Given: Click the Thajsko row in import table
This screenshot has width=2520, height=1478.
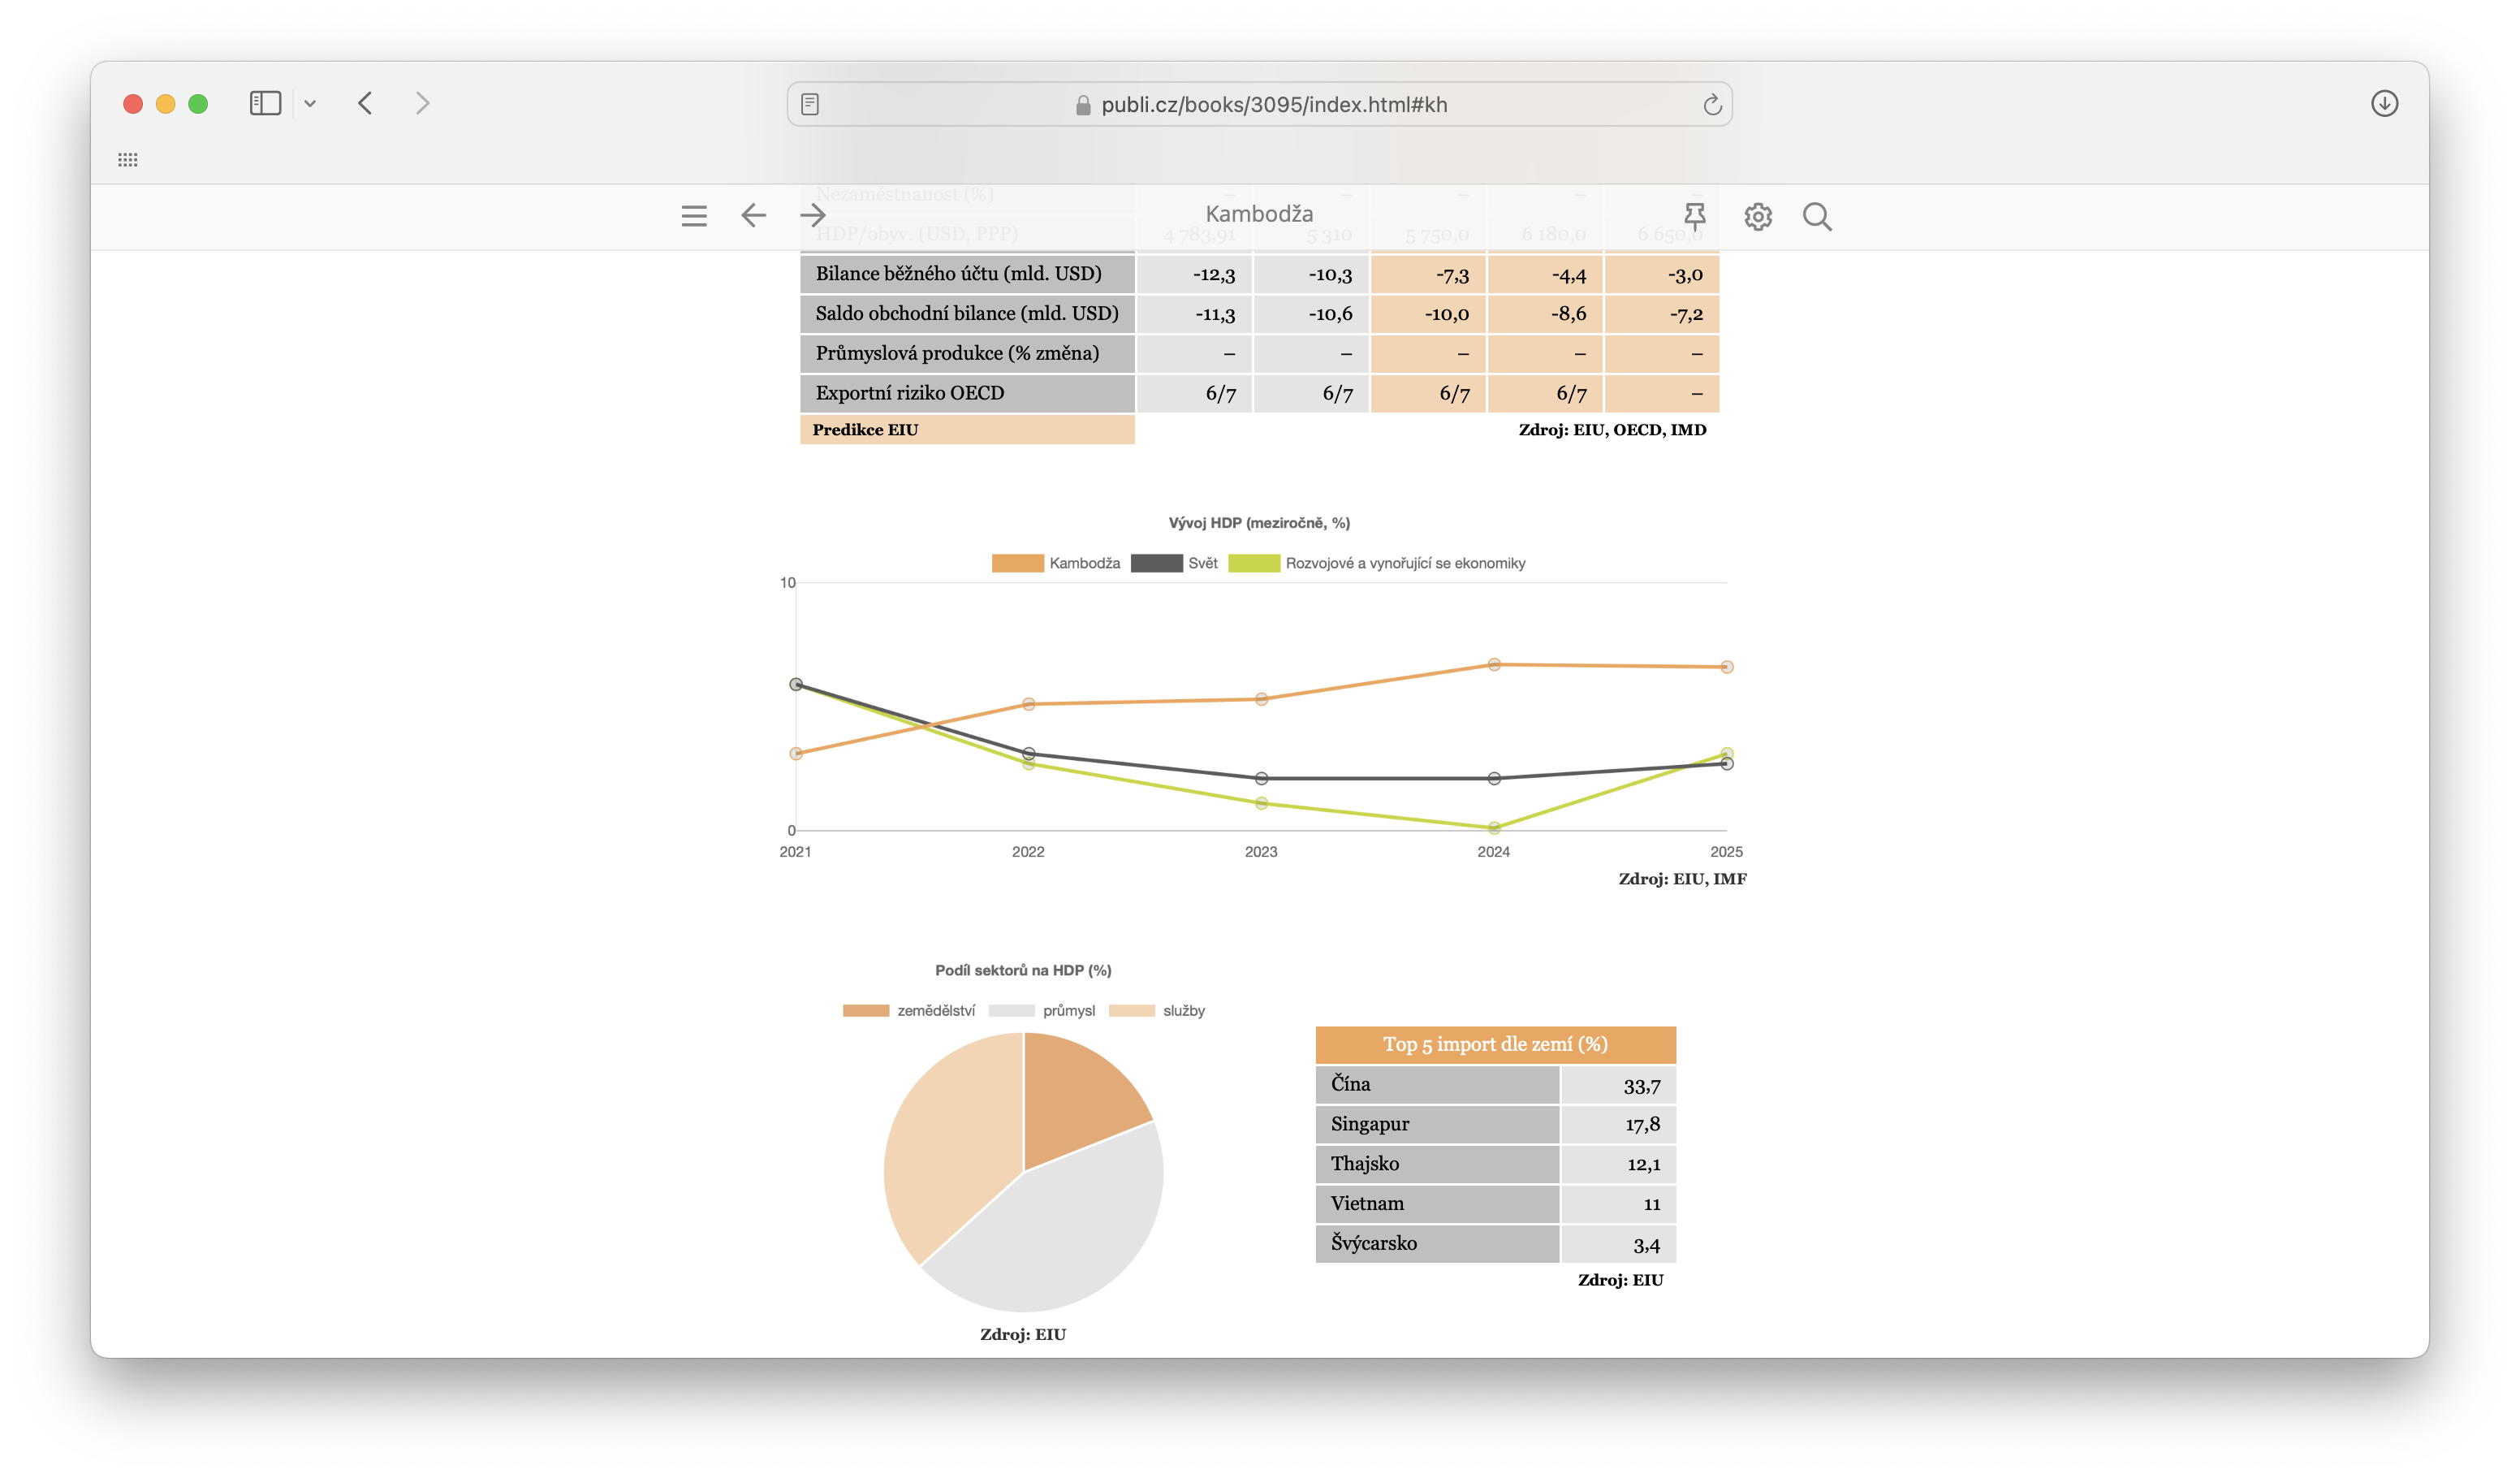Looking at the screenshot, I should tap(1495, 1164).
